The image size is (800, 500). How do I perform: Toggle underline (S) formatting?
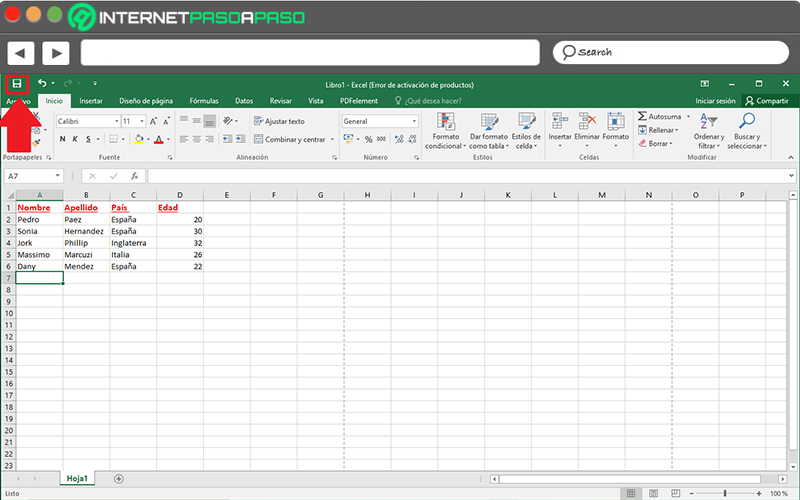88,139
